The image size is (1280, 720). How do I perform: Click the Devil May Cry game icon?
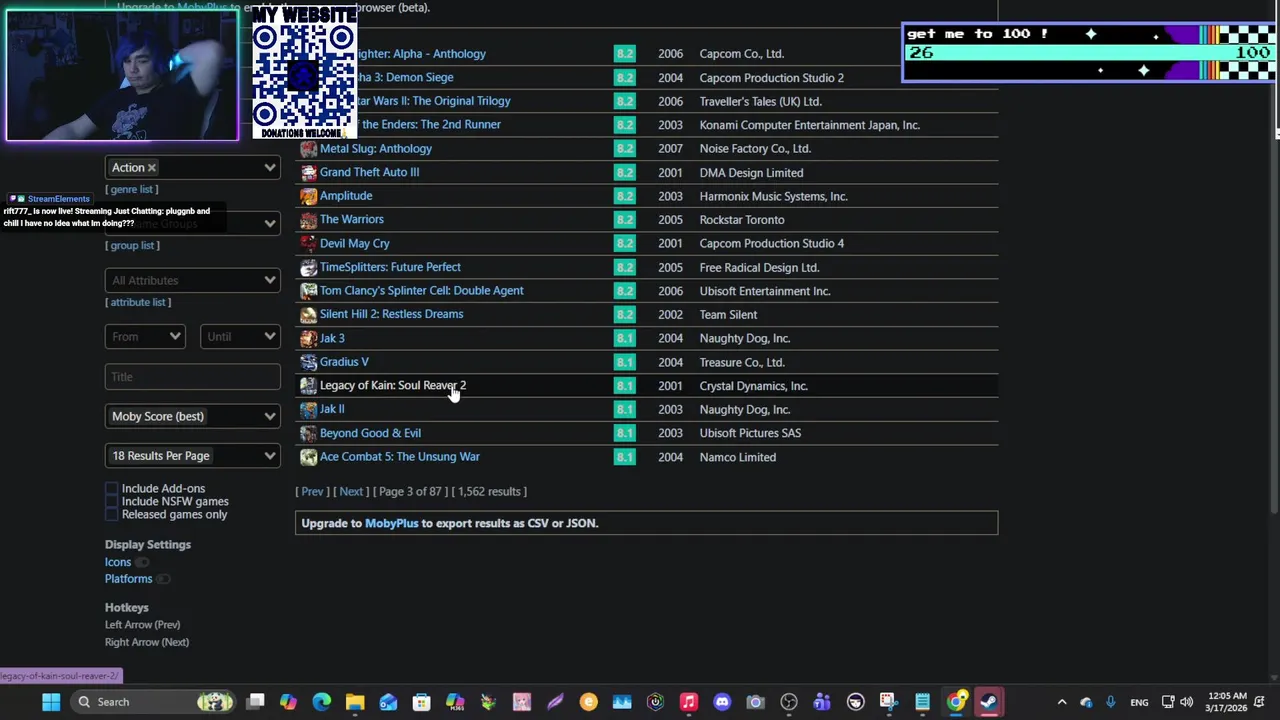(x=308, y=243)
